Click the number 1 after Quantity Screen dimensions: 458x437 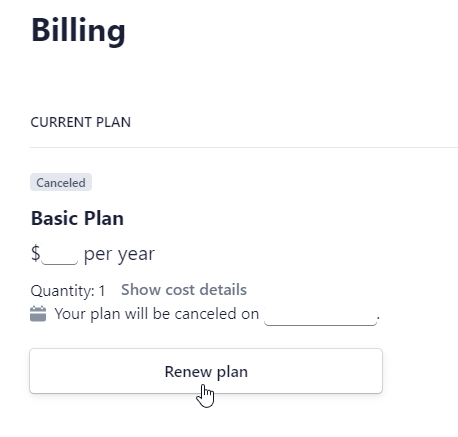102,291
